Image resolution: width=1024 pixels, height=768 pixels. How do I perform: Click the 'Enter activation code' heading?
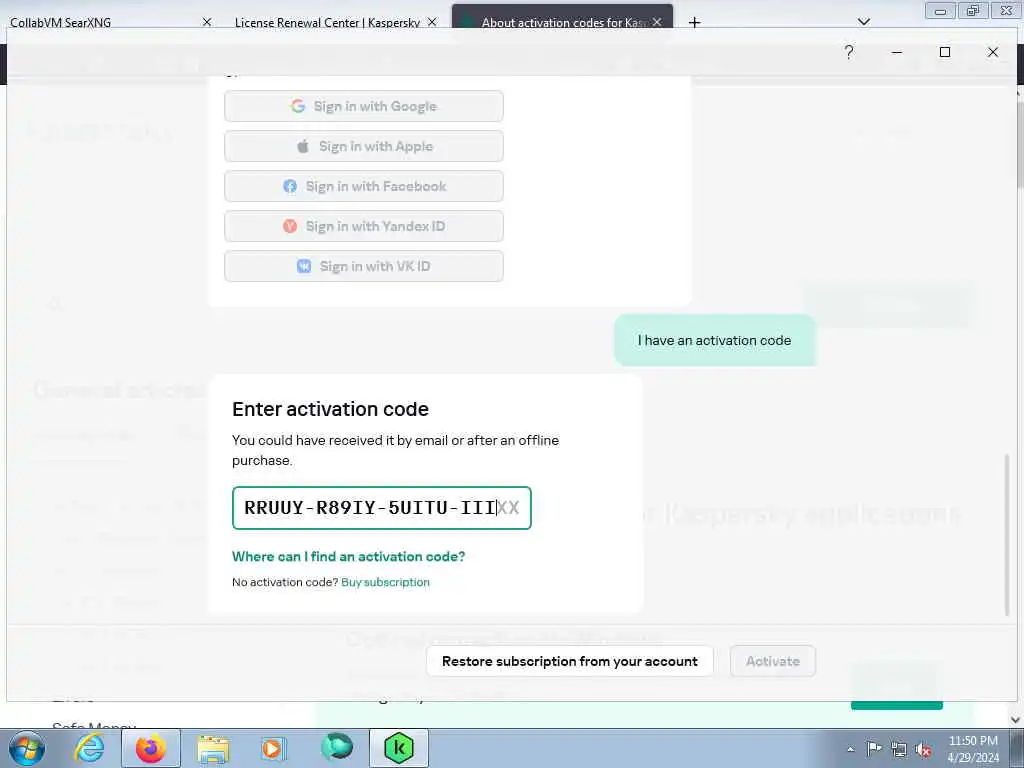point(330,409)
